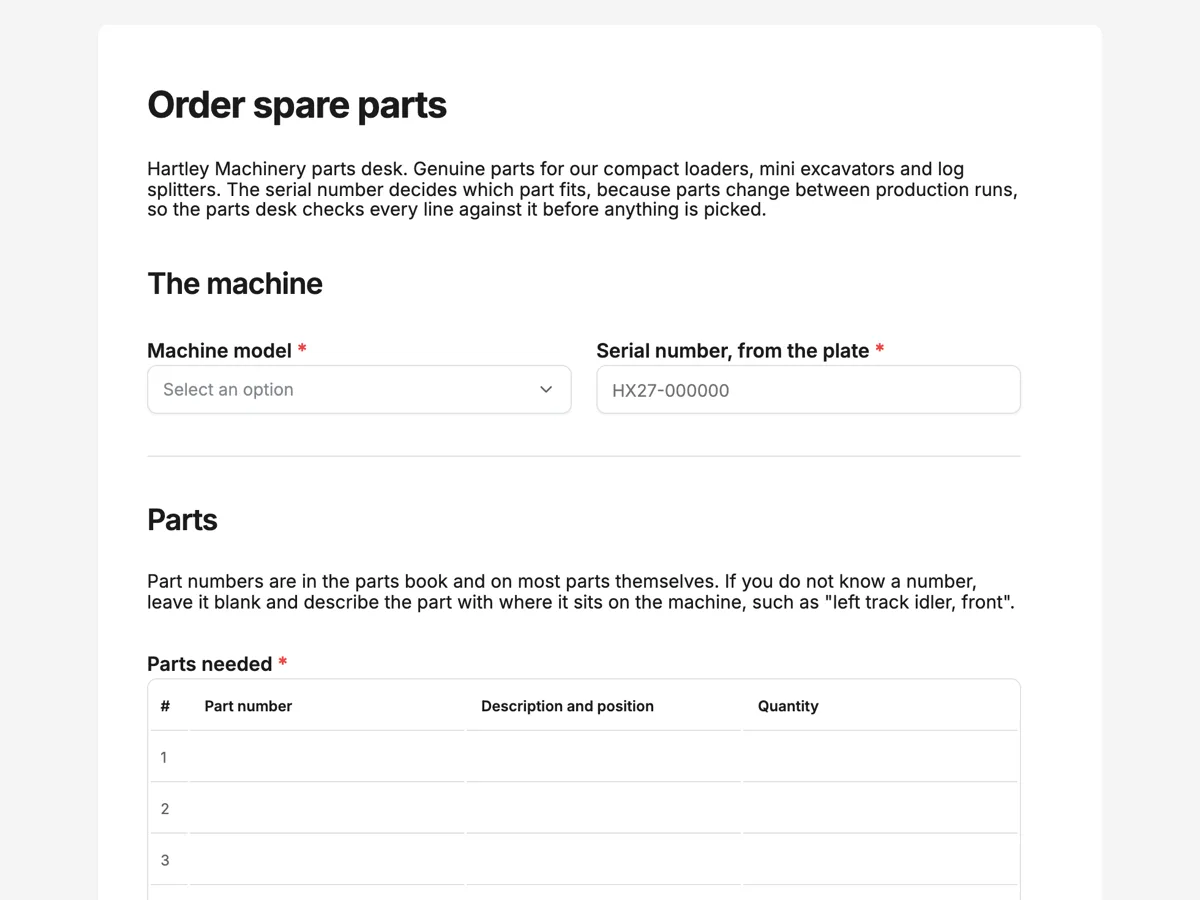Click row 3 Description and position cell
The image size is (1200, 900).
(x=604, y=860)
